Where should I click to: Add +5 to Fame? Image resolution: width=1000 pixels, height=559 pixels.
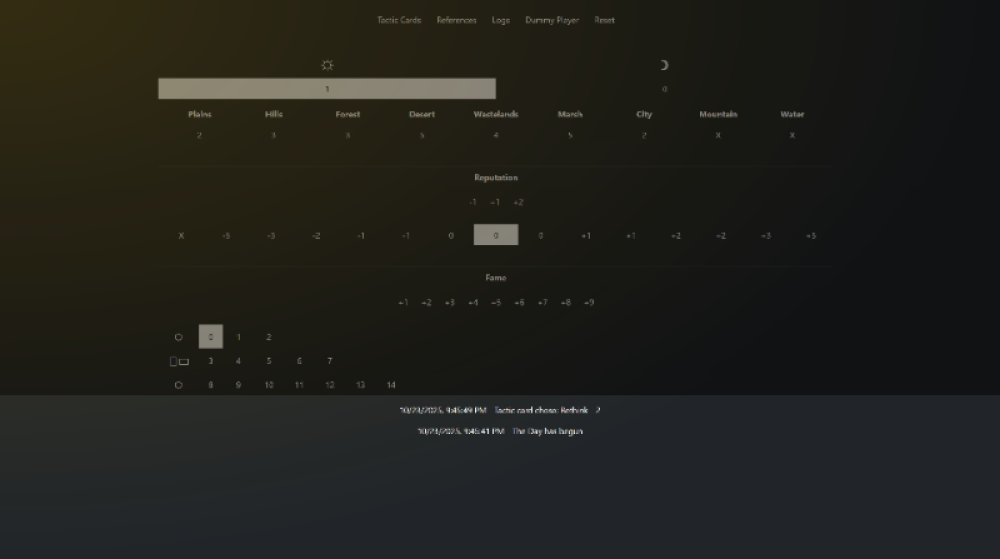[x=496, y=302]
